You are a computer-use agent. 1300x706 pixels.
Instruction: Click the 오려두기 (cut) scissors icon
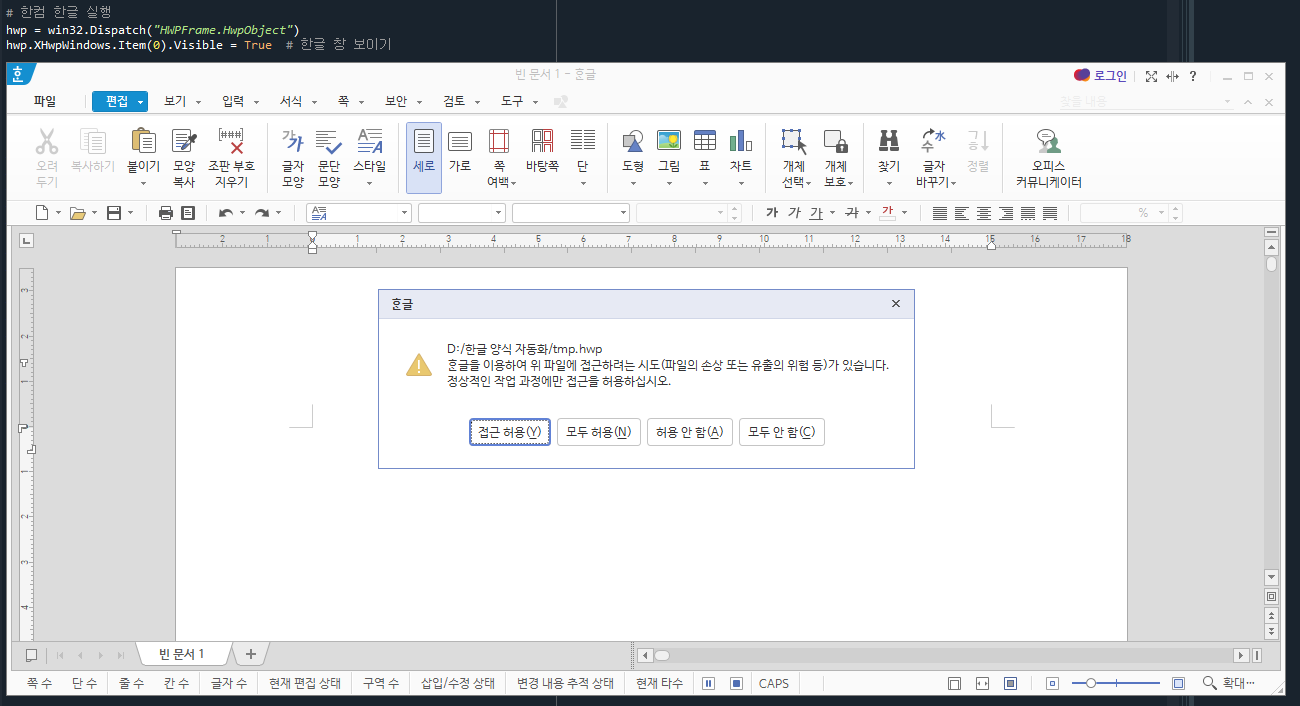(x=47, y=141)
